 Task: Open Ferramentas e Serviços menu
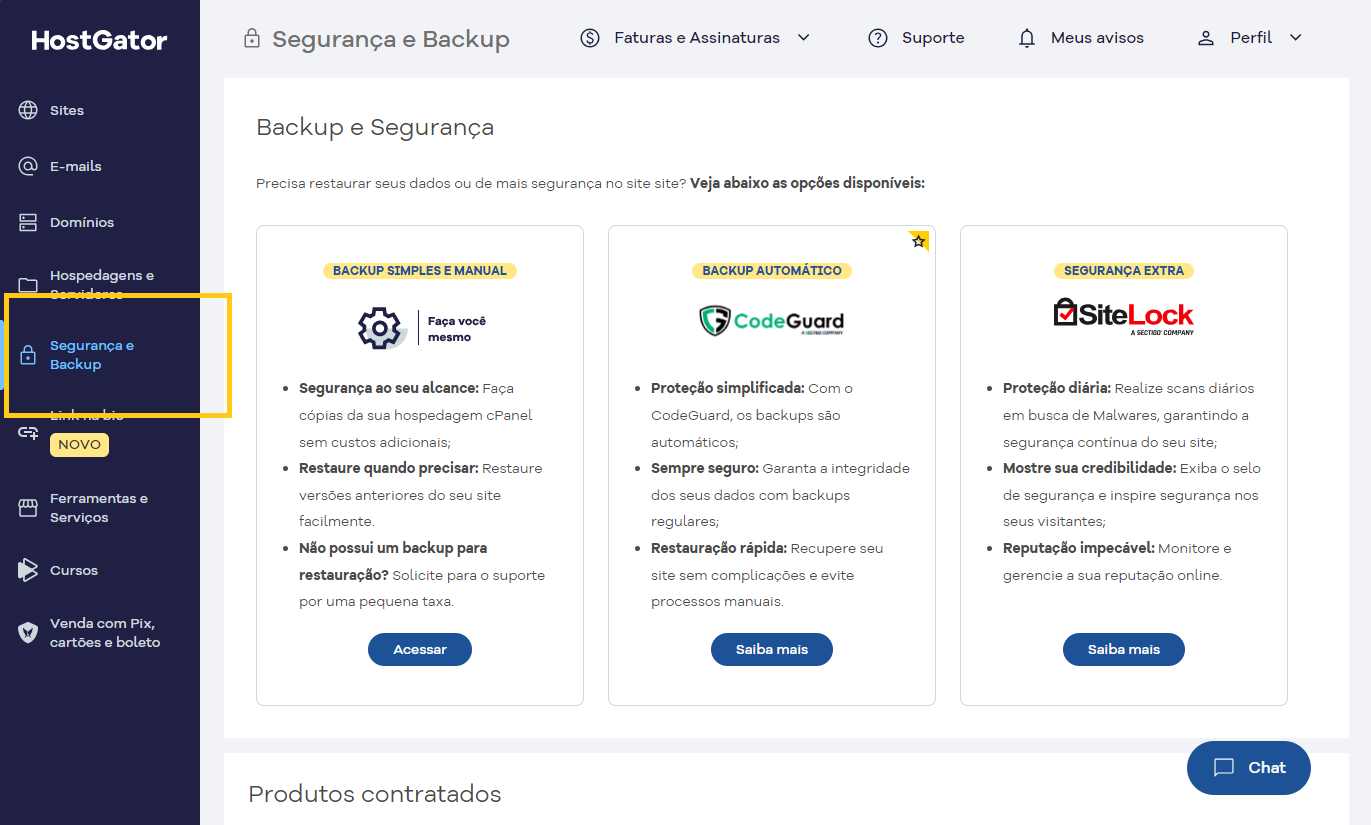100,508
